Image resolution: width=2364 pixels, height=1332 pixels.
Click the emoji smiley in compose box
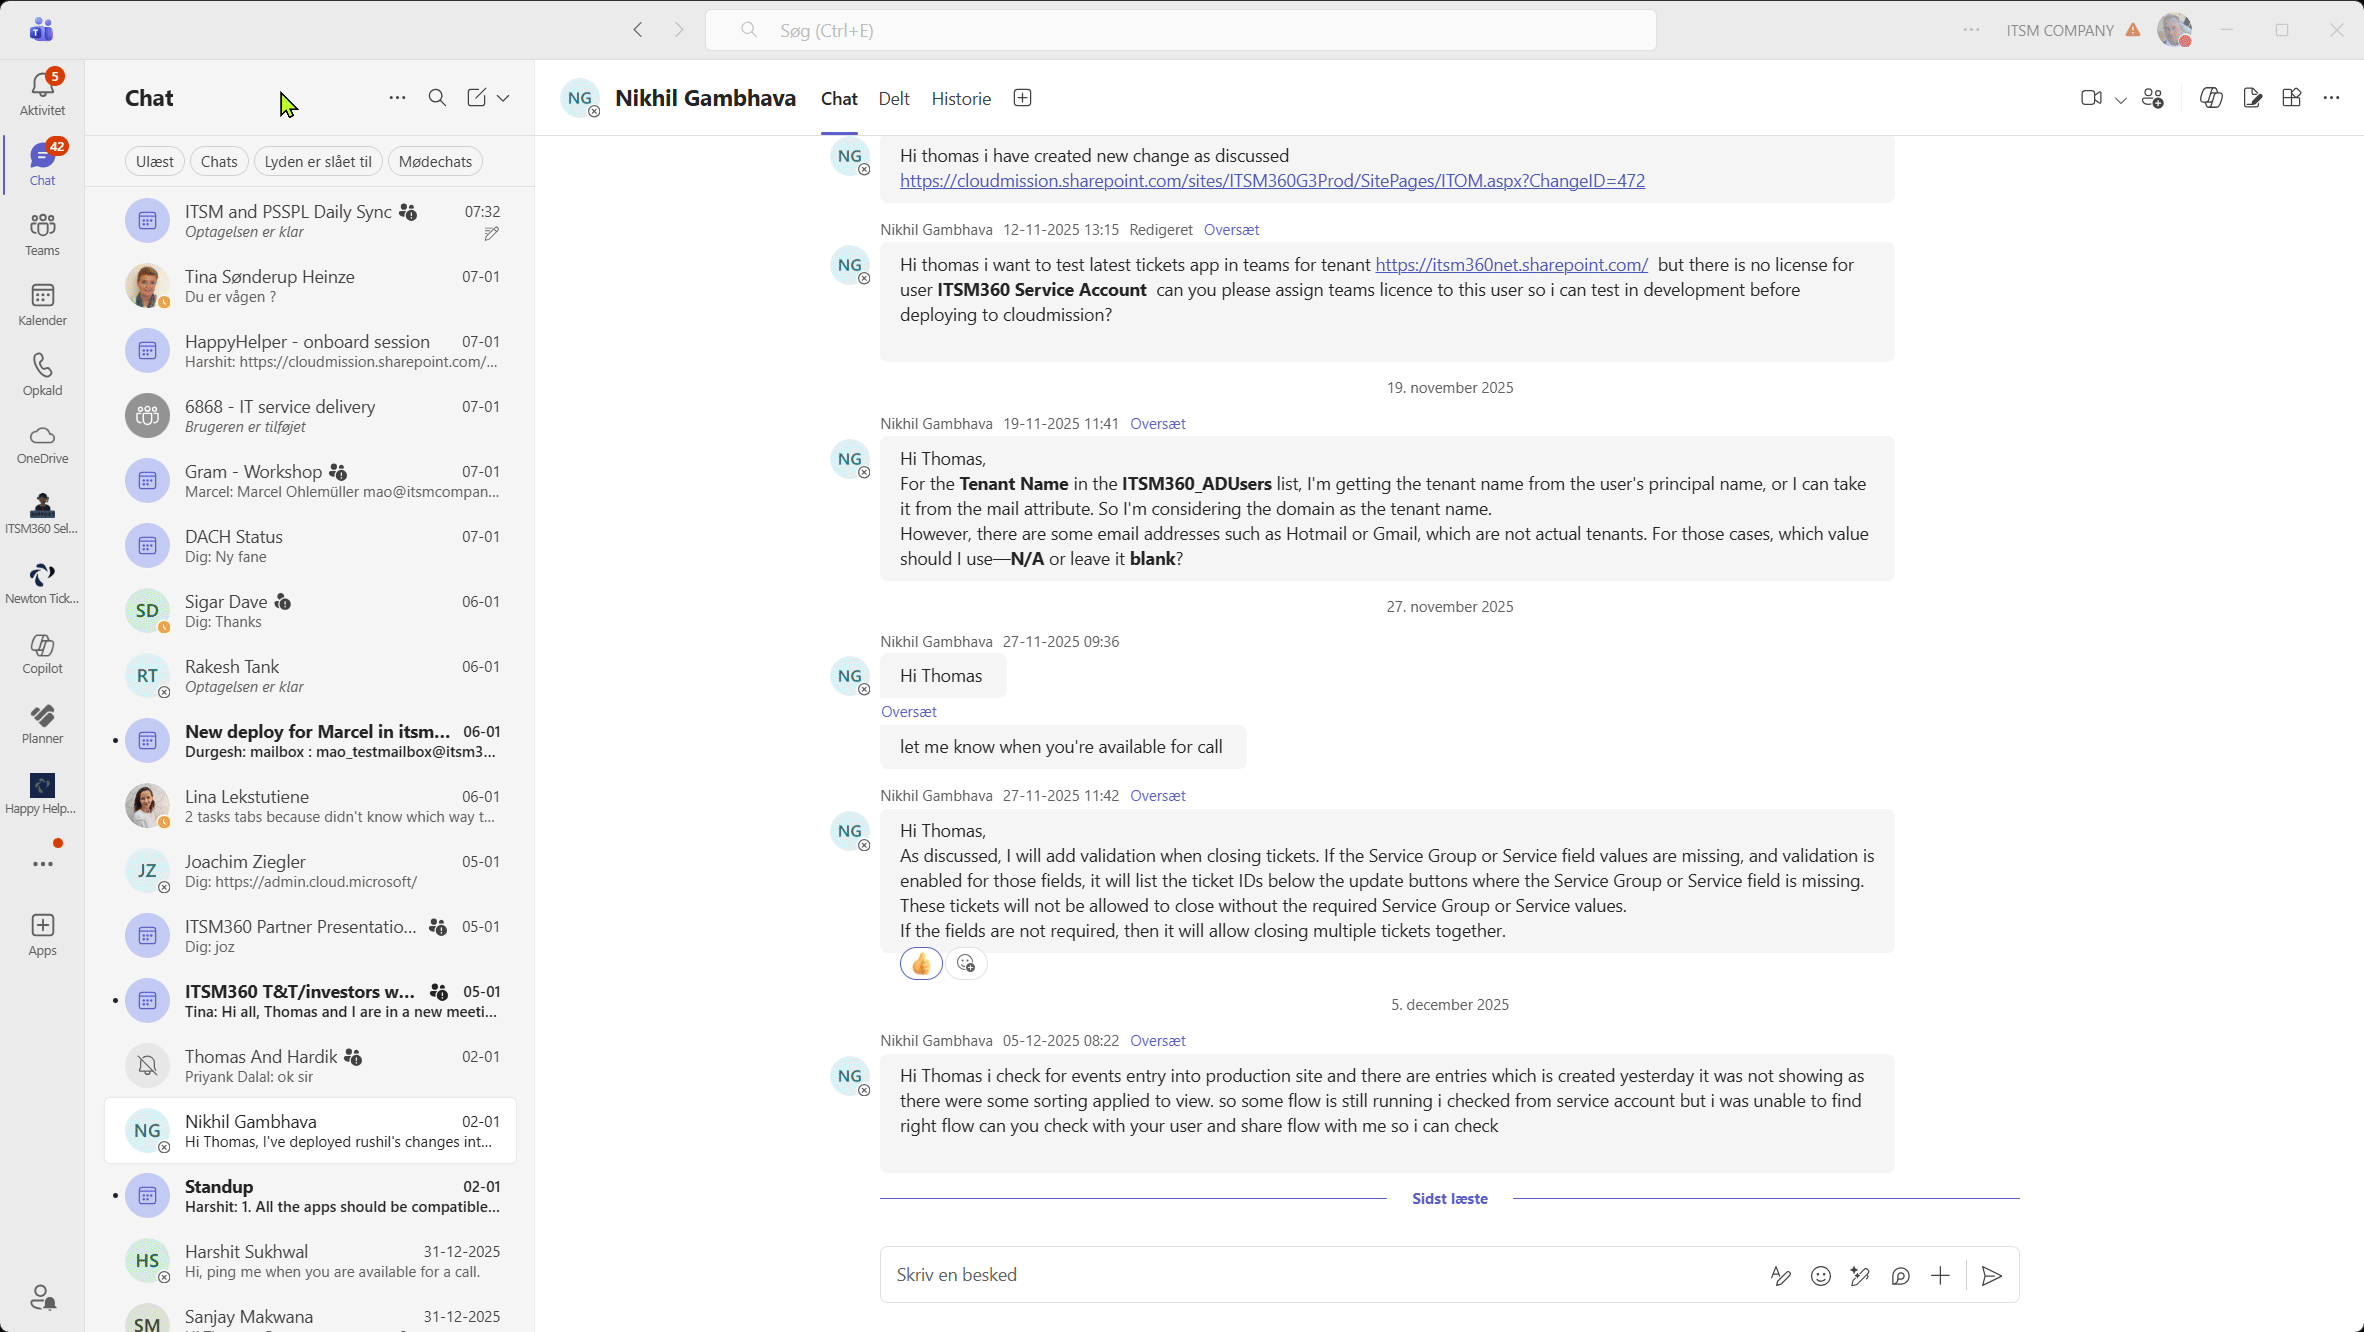(1820, 1276)
